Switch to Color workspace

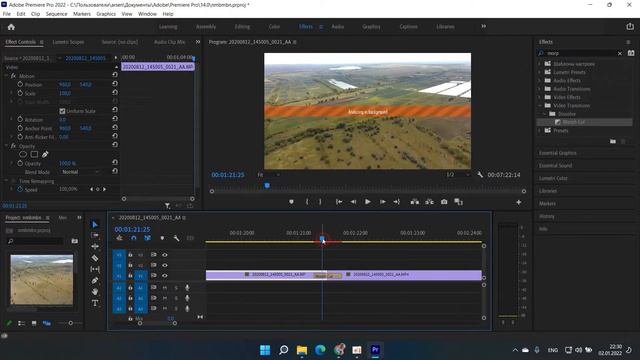coord(274,27)
